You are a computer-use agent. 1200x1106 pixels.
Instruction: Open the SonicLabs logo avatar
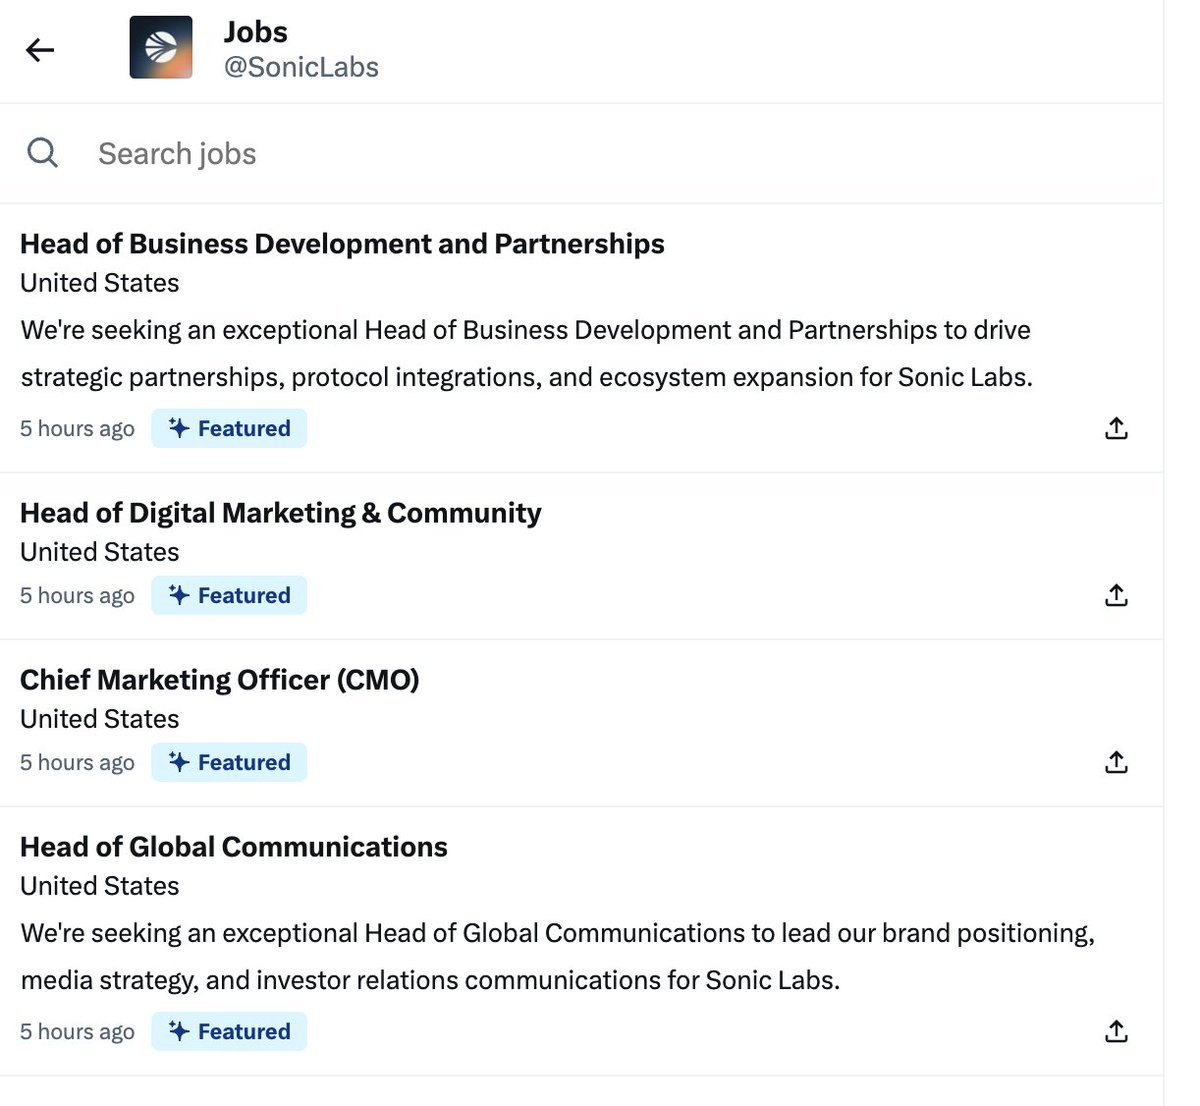point(161,47)
